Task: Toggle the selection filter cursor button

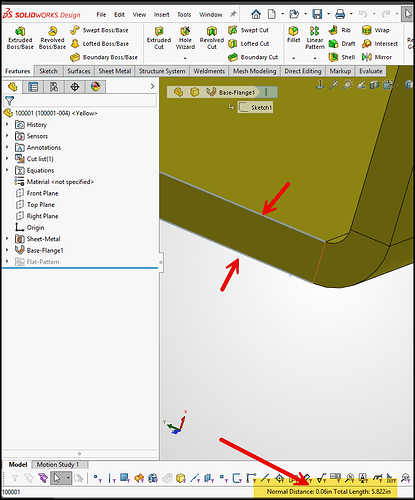Action: (x=57, y=478)
